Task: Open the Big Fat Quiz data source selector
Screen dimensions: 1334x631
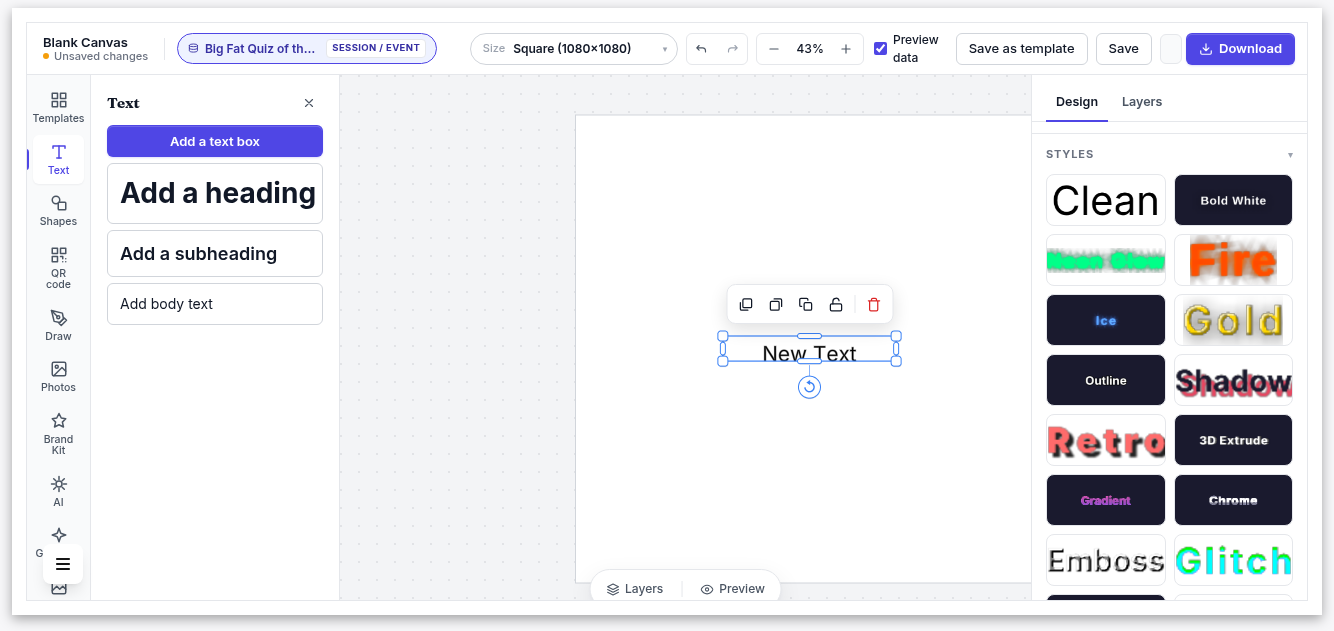Action: [x=307, y=48]
